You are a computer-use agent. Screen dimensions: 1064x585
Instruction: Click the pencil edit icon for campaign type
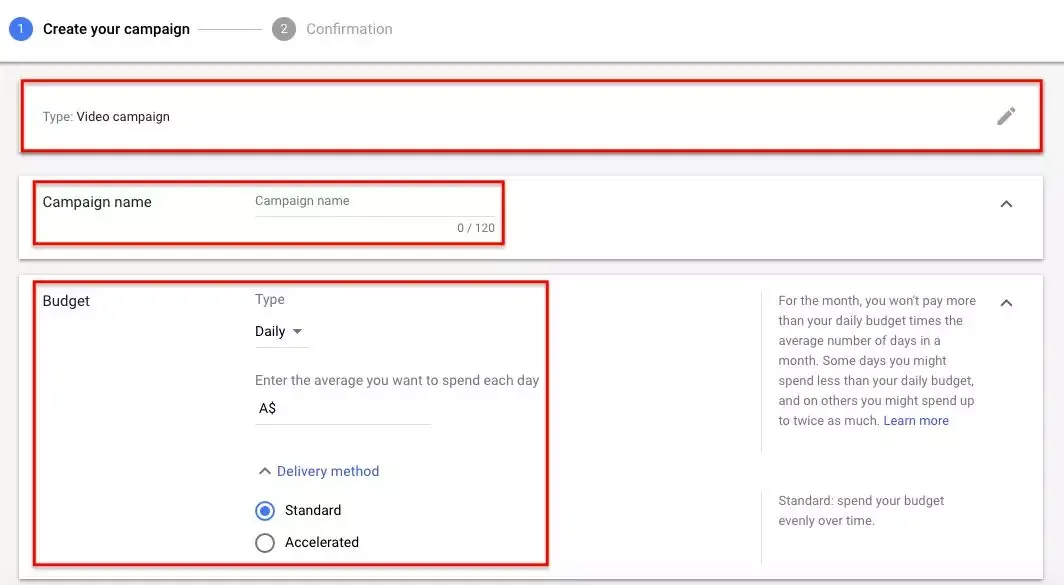(1006, 116)
